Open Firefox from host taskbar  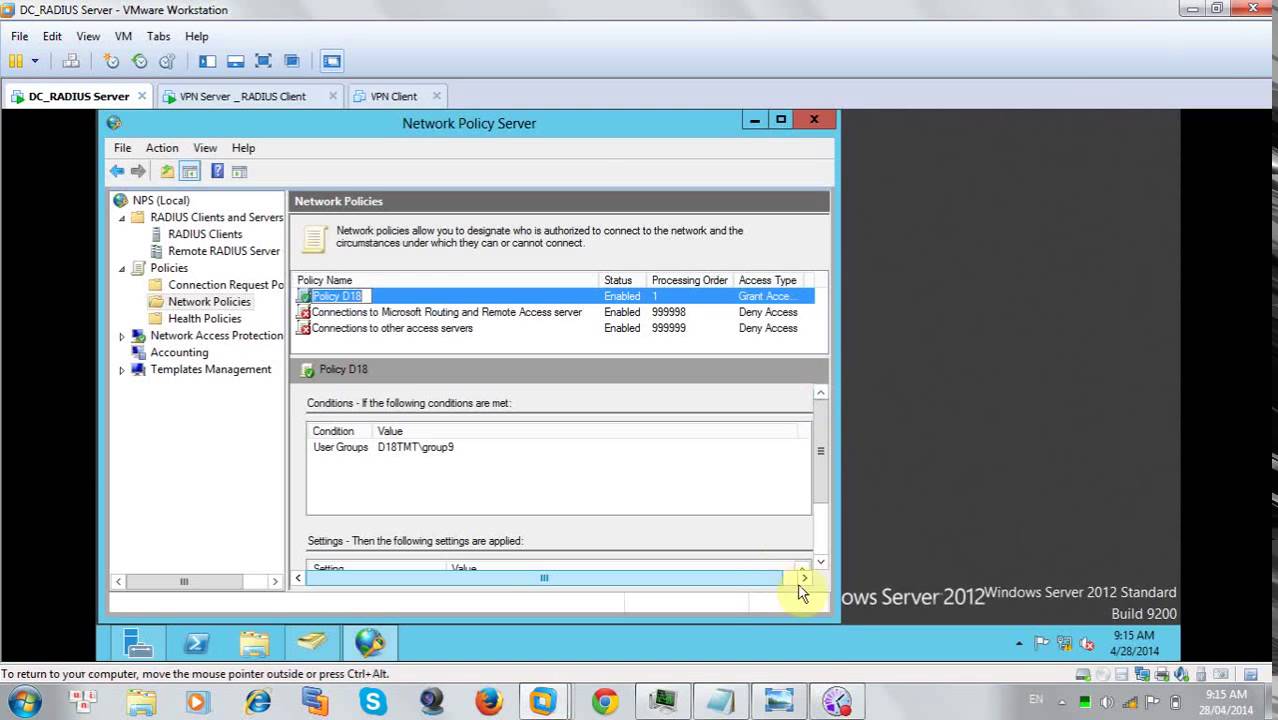coord(489,701)
